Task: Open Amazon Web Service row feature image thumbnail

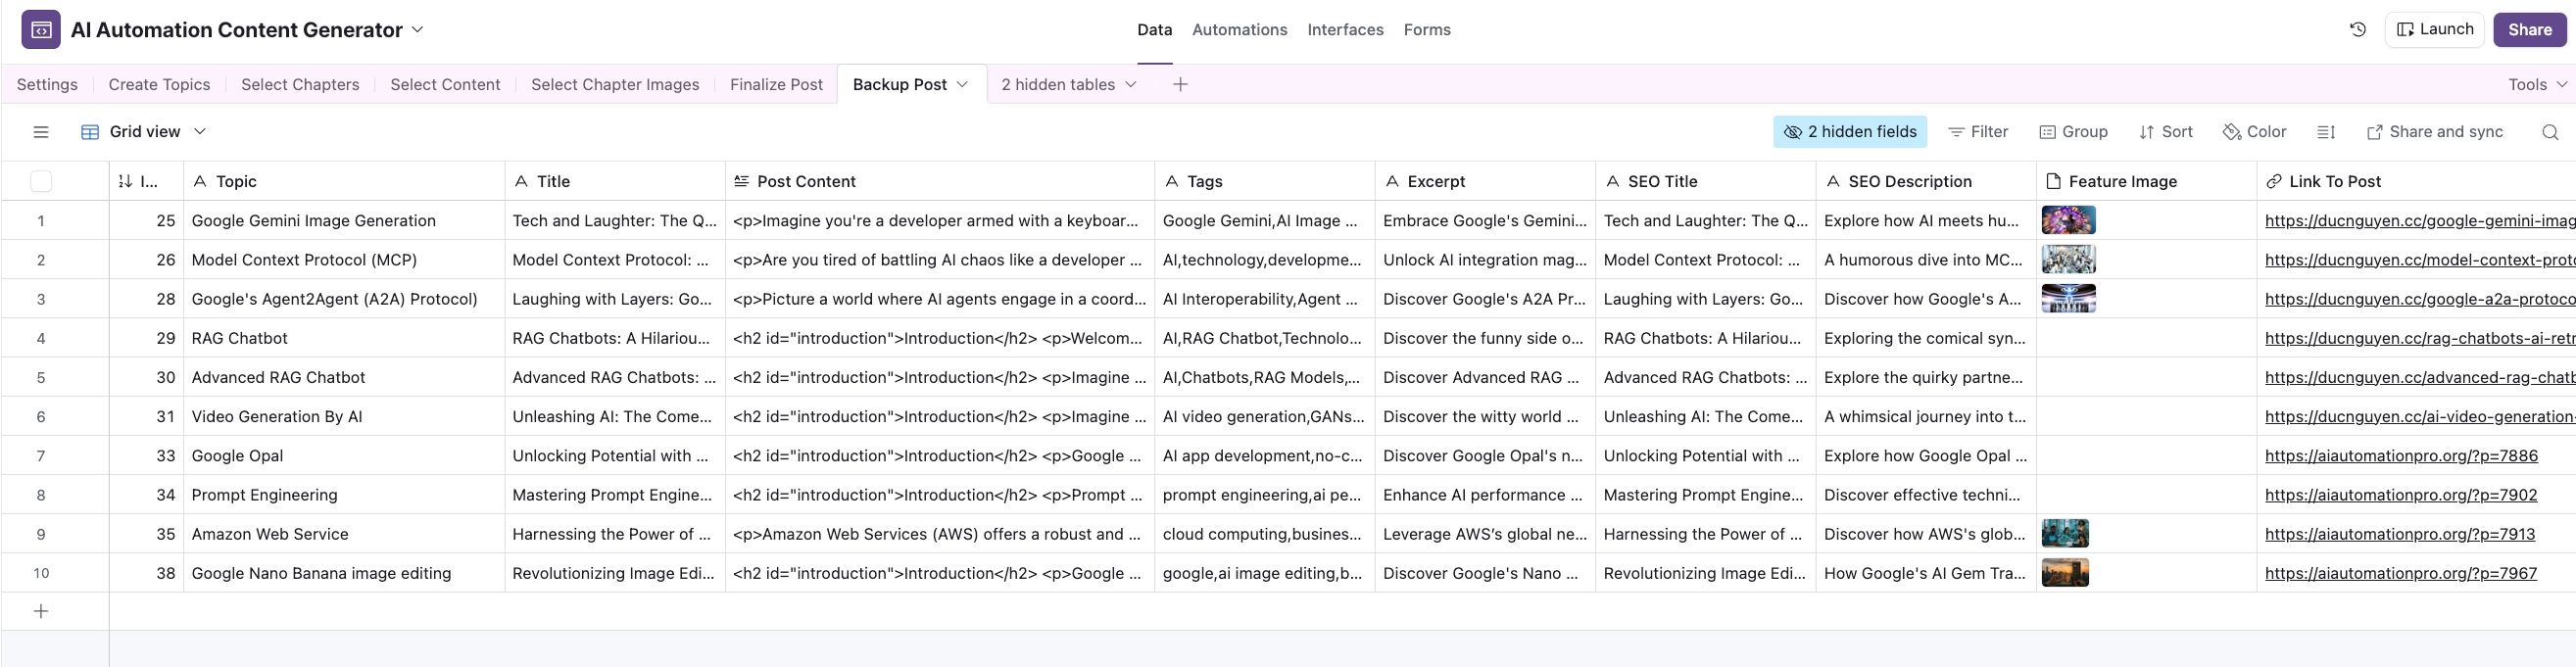Action: point(2065,534)
